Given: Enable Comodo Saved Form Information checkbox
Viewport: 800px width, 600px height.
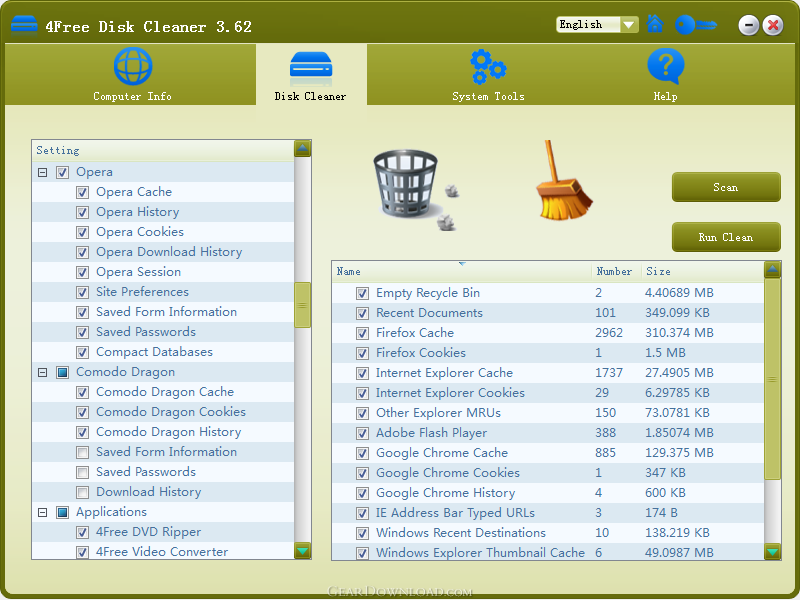Looking at the screenshot, I should [x=82, y=453].
